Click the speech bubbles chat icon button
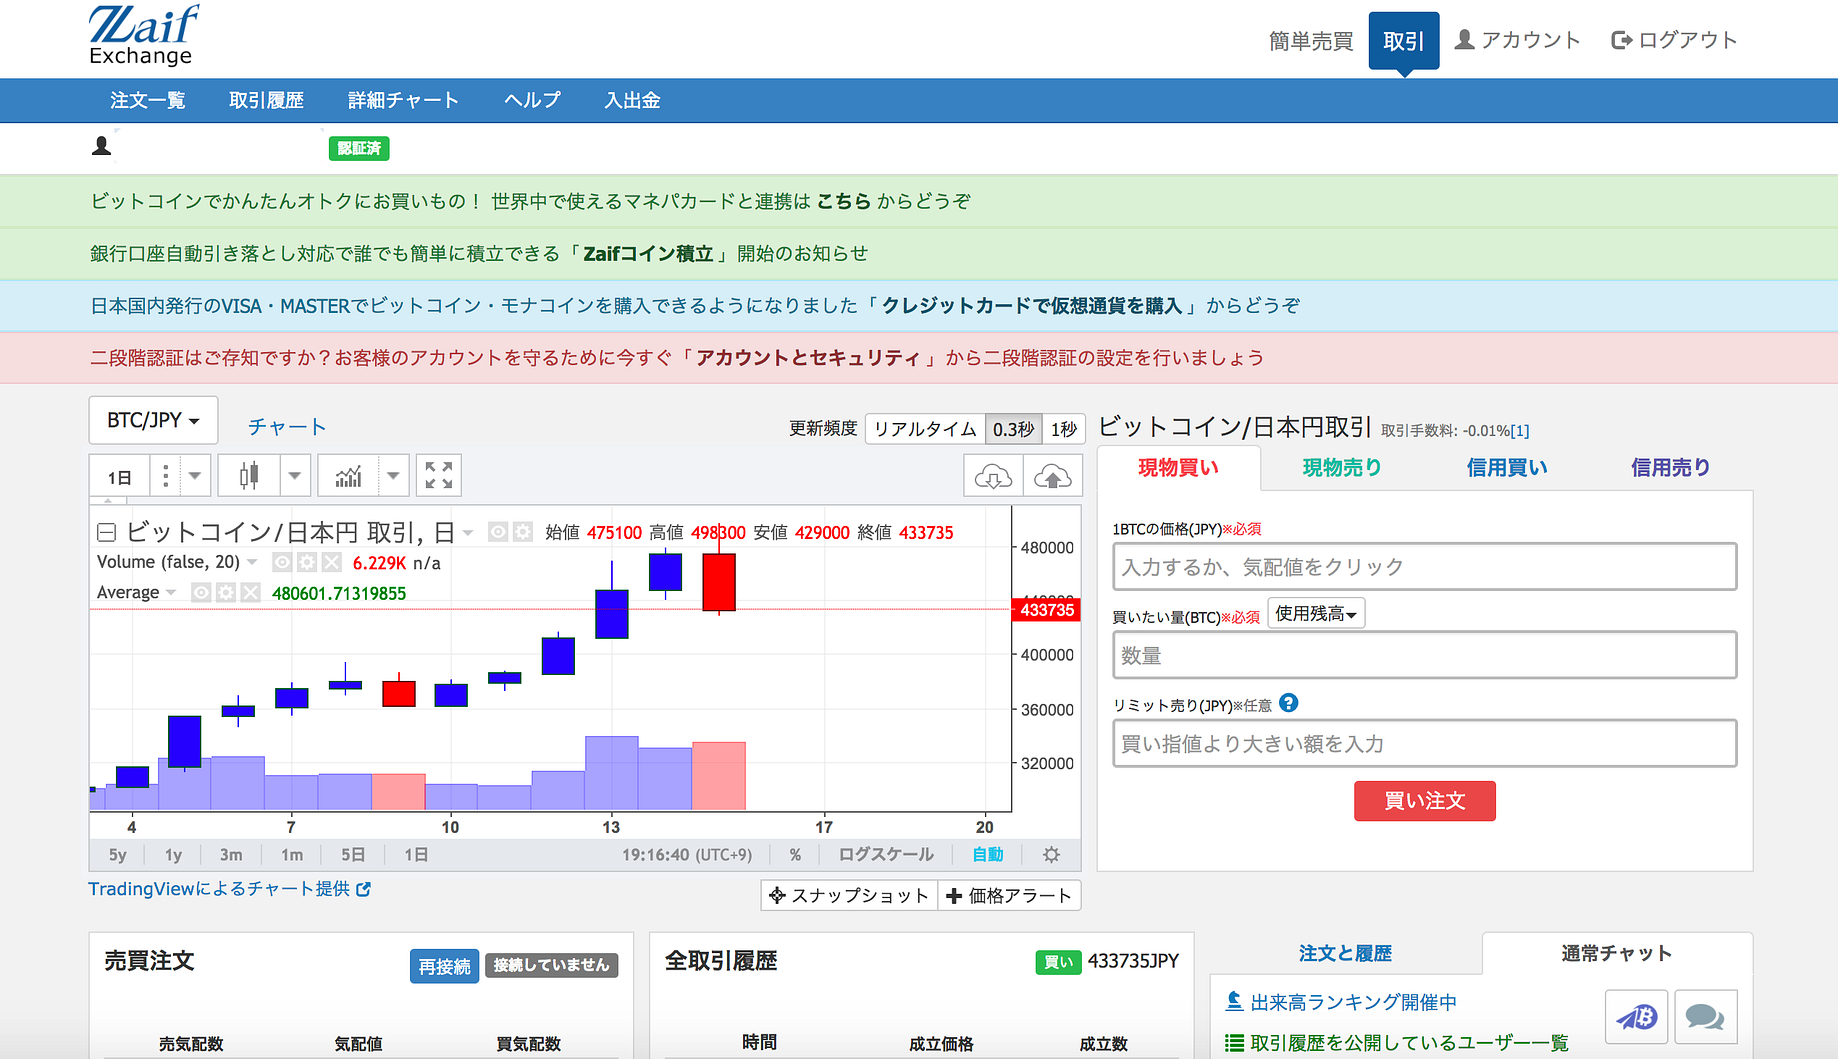Image resolution: width=1838 pixels, height=1059 pixels. point(1705,1017)
